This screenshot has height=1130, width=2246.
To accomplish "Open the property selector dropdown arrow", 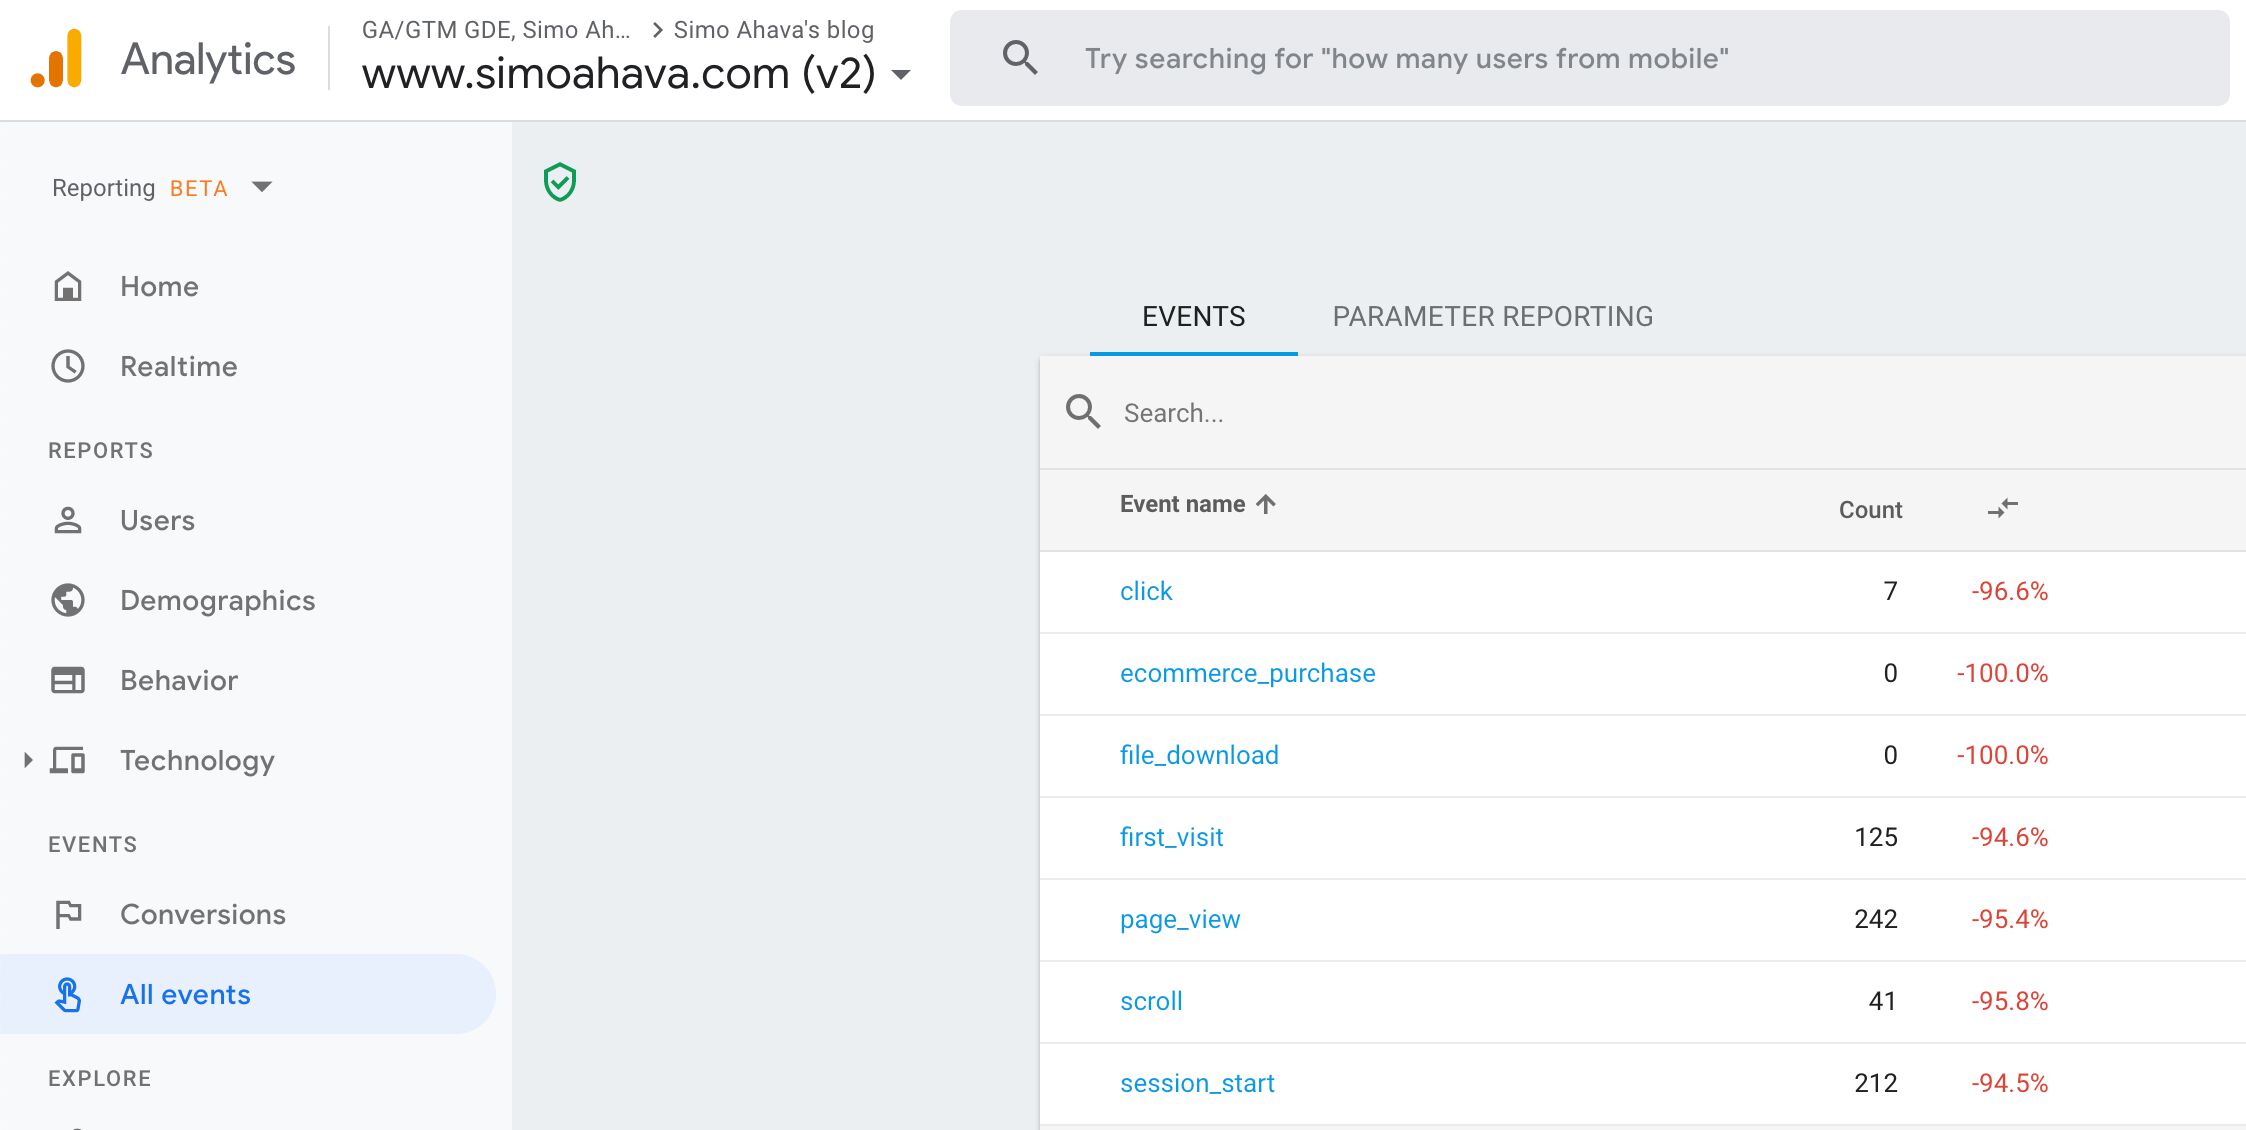I will tap(901, 75).
